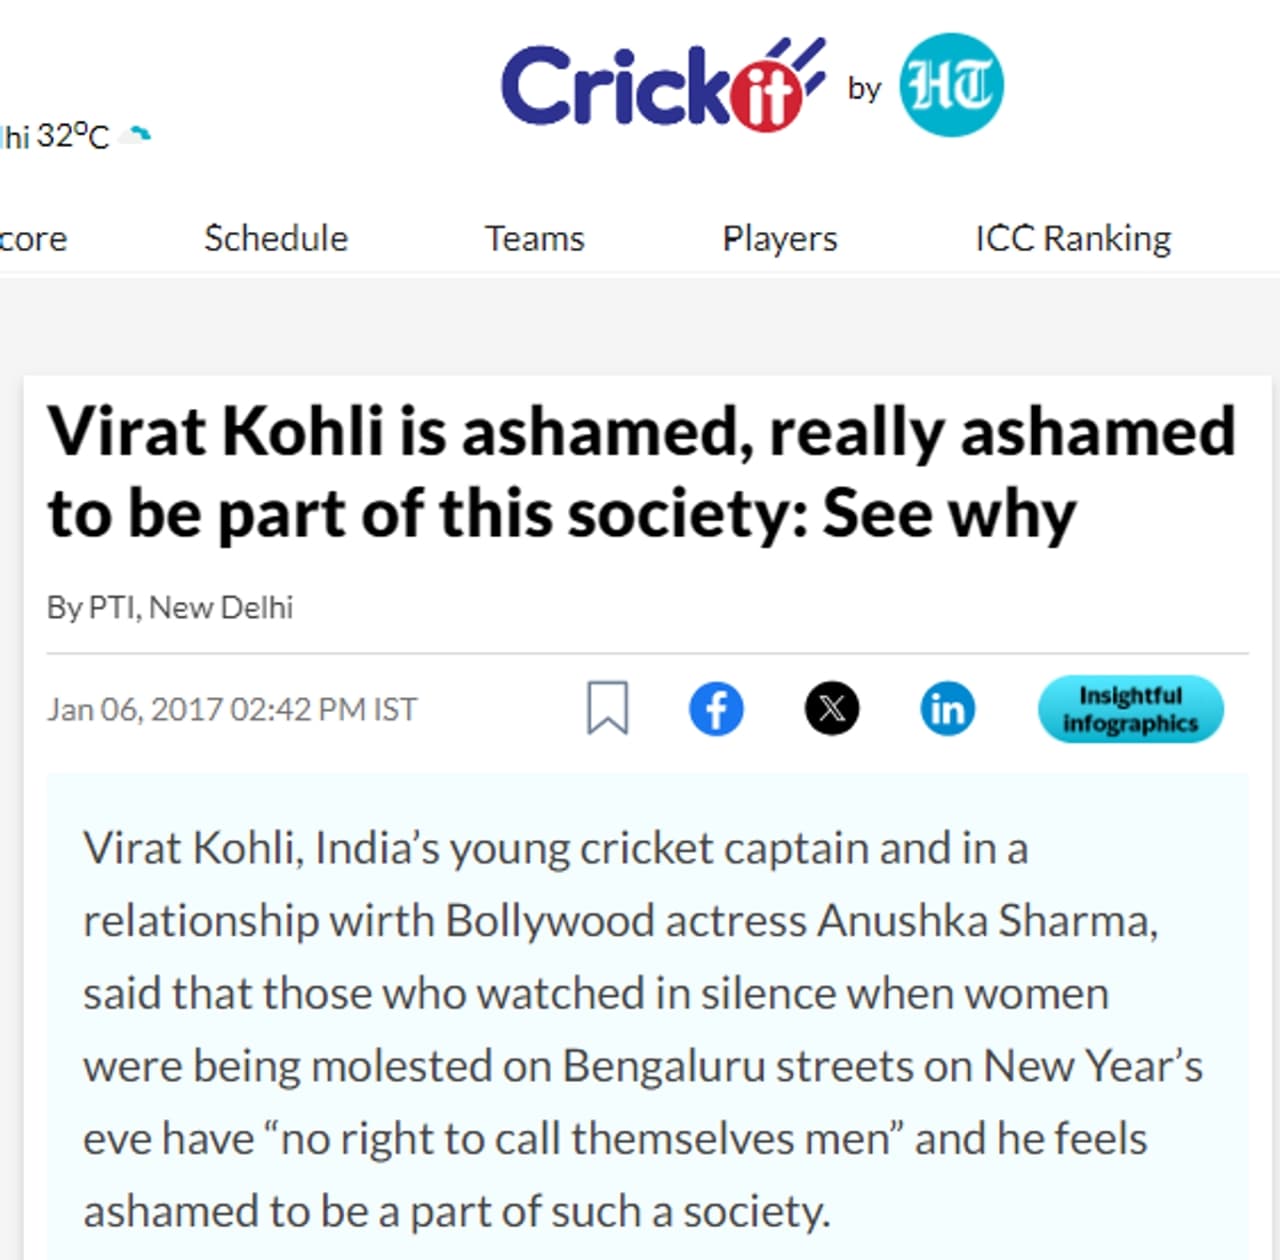Click the HT round logo
The image size is (1280, 1260).
[951, 85]
